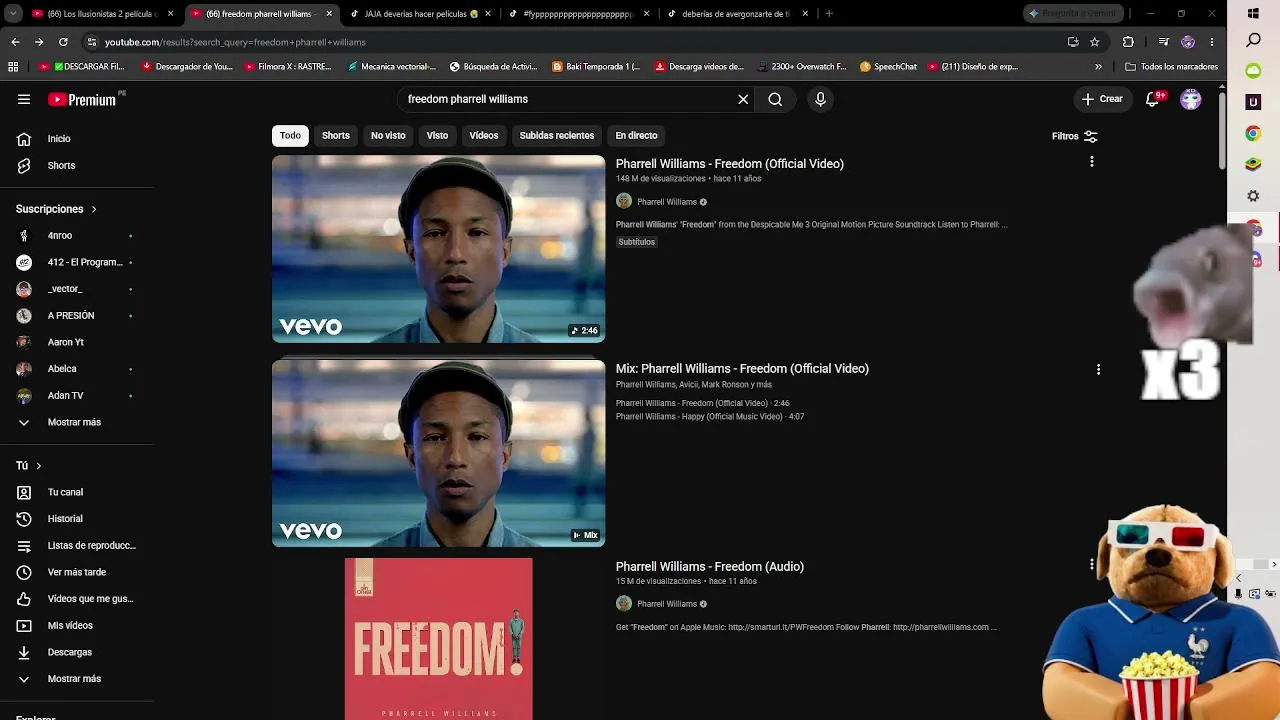Open more options for Freedom (Official Video)
Screen dimensions: 1280x720
click(x=1092, y=162)
